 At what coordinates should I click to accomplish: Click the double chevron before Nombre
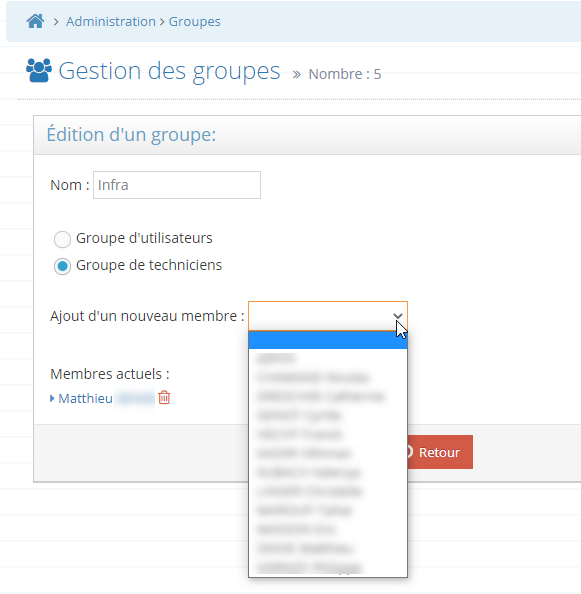click(x=297, y=74)
